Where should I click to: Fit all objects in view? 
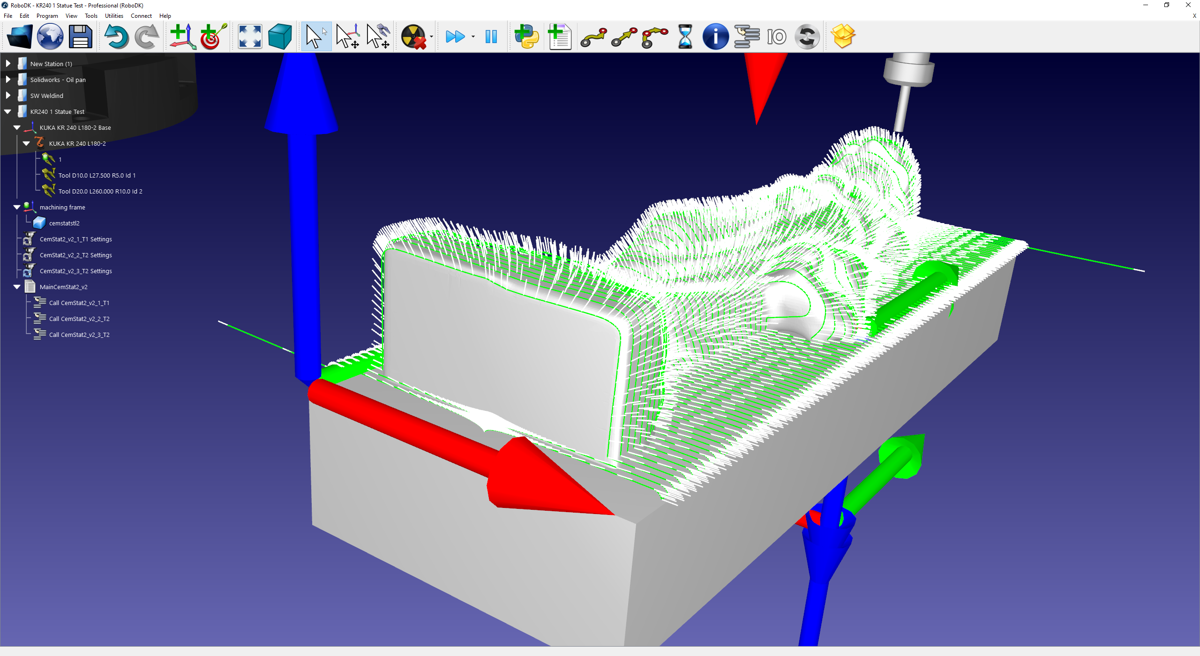tap(250, 37)
